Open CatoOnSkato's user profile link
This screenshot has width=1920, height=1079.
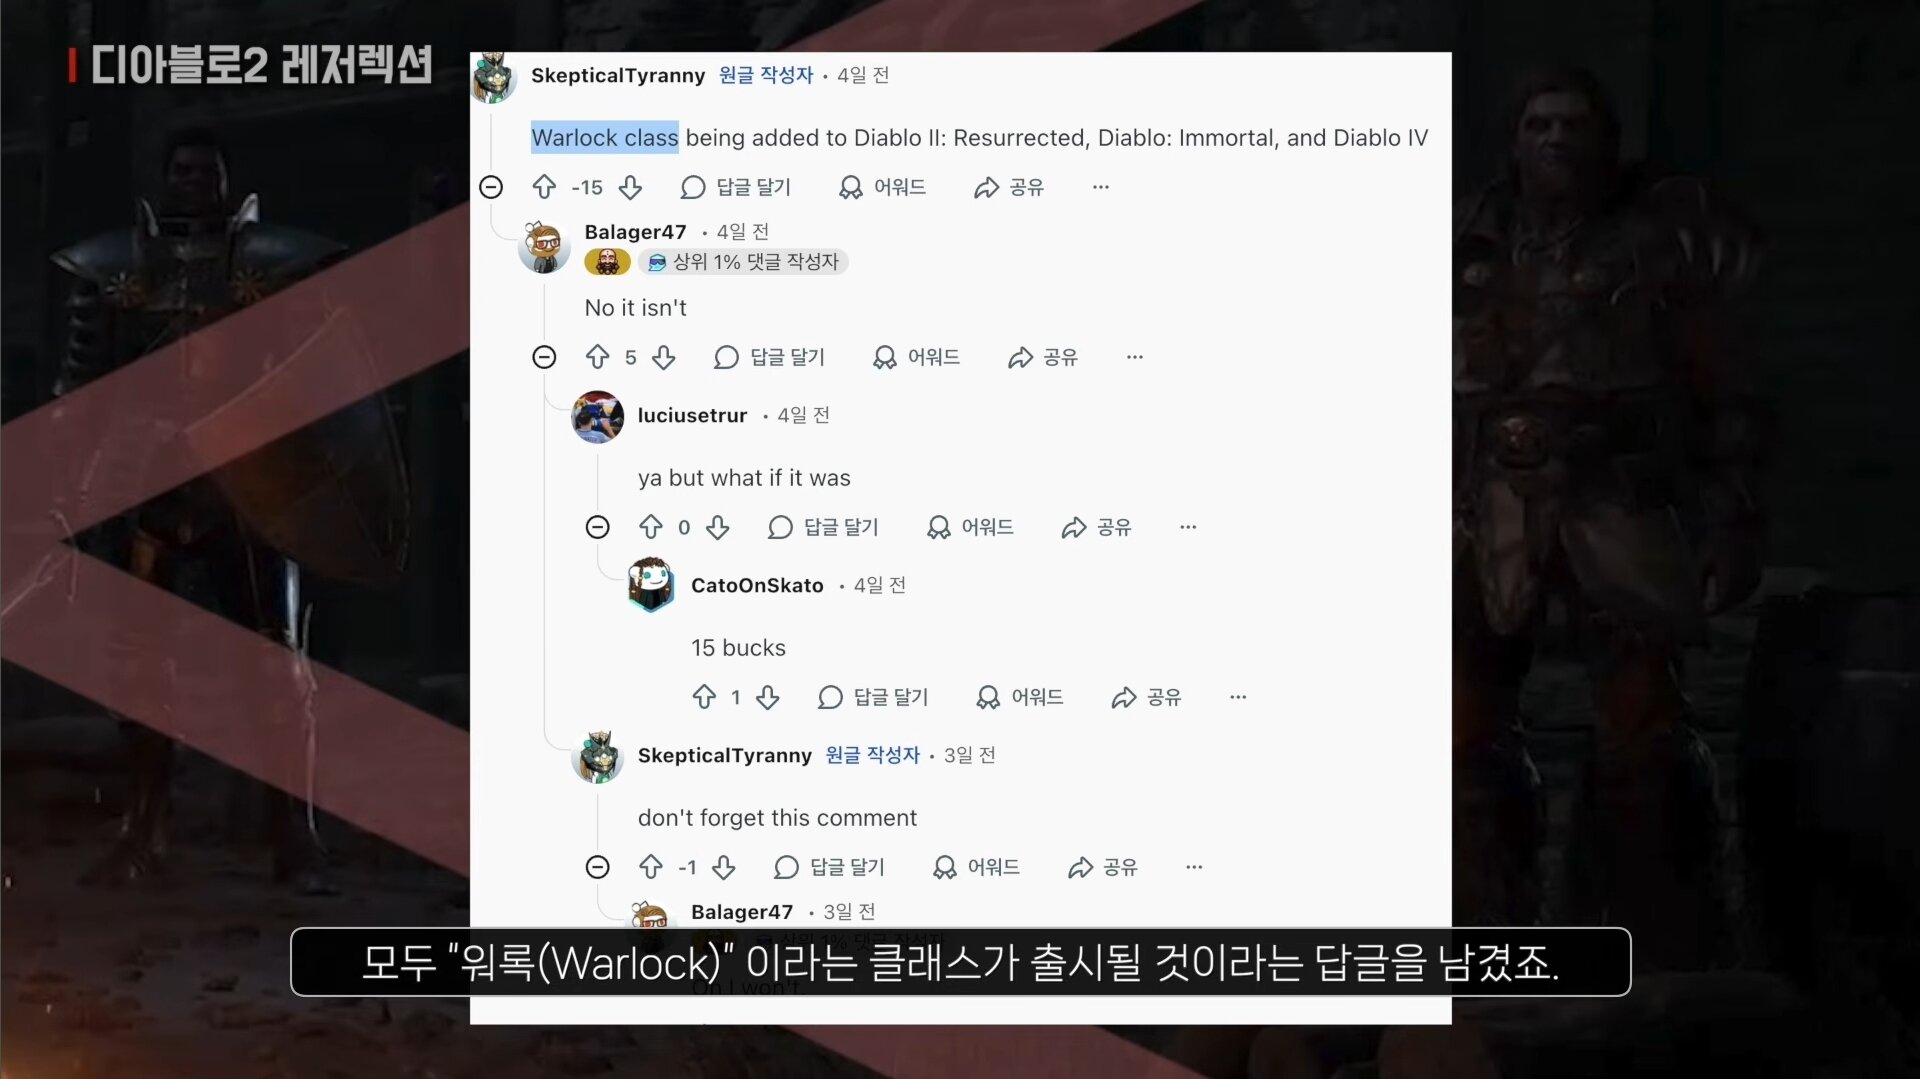pyautogui.click(x=757, y=585)
